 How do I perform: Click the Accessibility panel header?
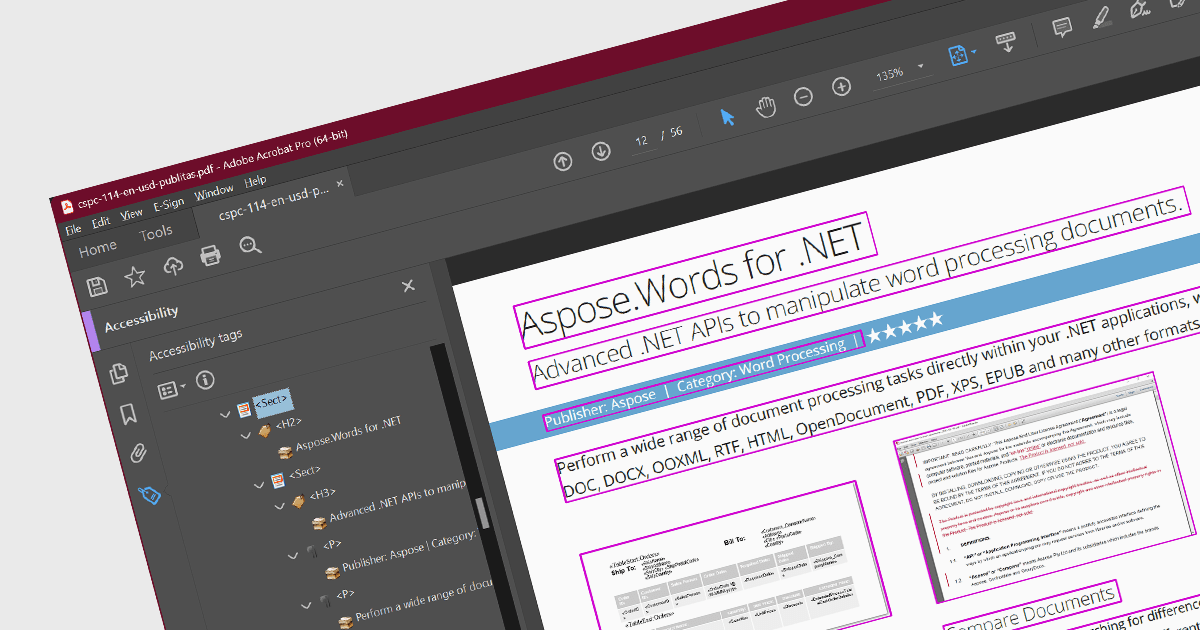[x=141, y=319]
